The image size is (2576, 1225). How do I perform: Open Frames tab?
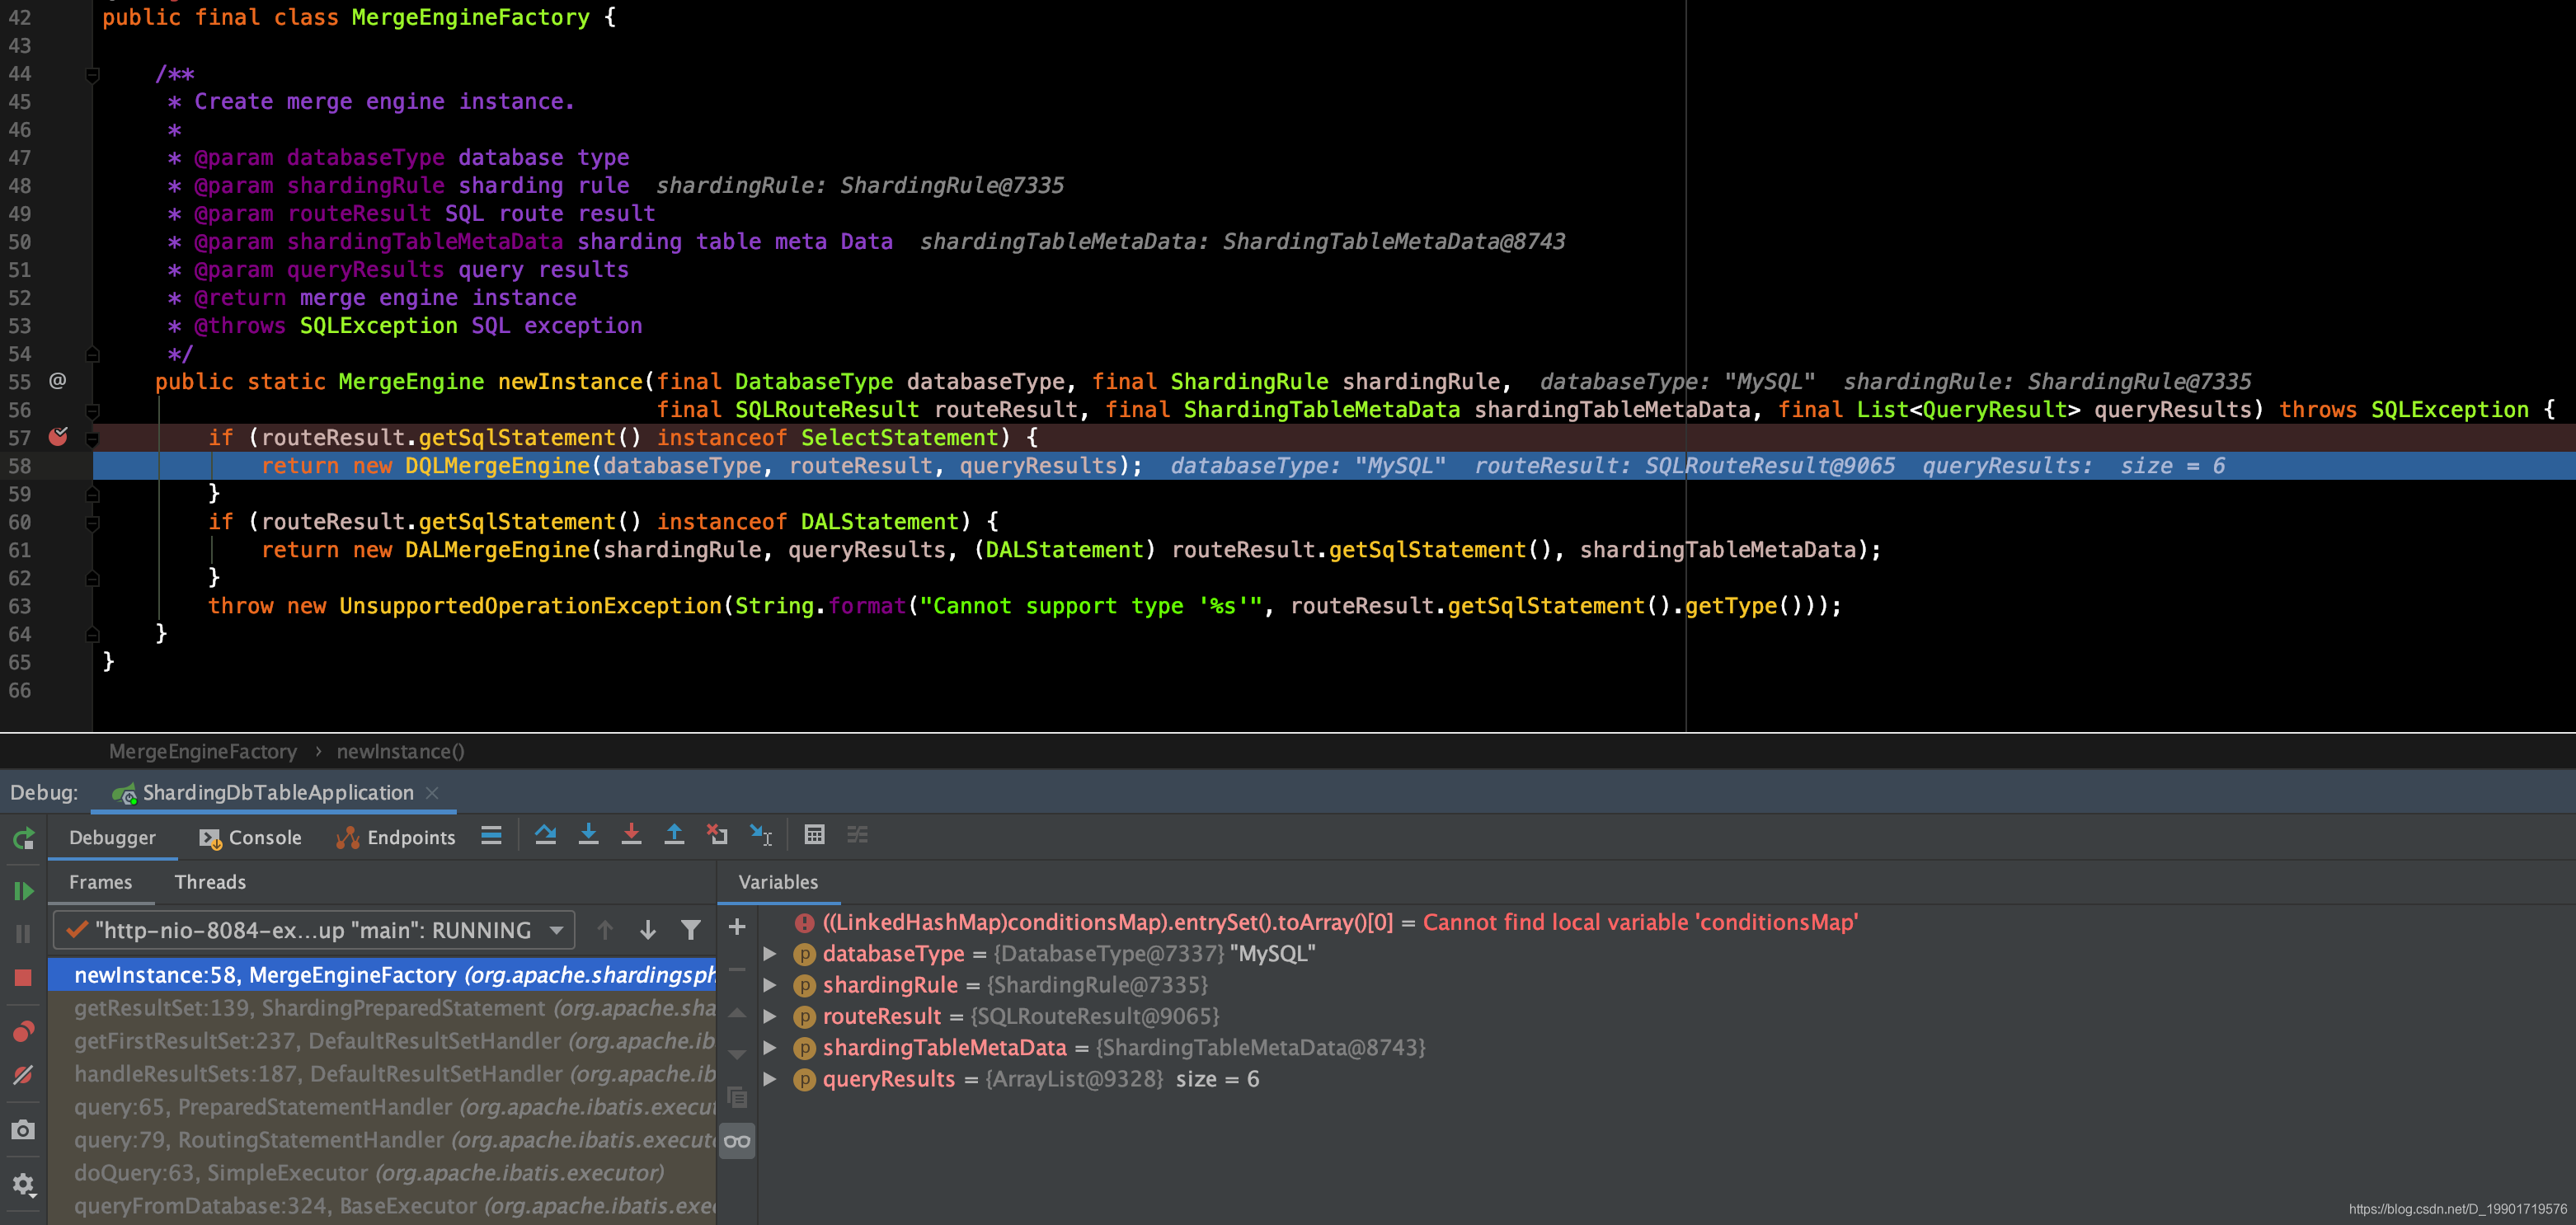click(x=100, y=882)
